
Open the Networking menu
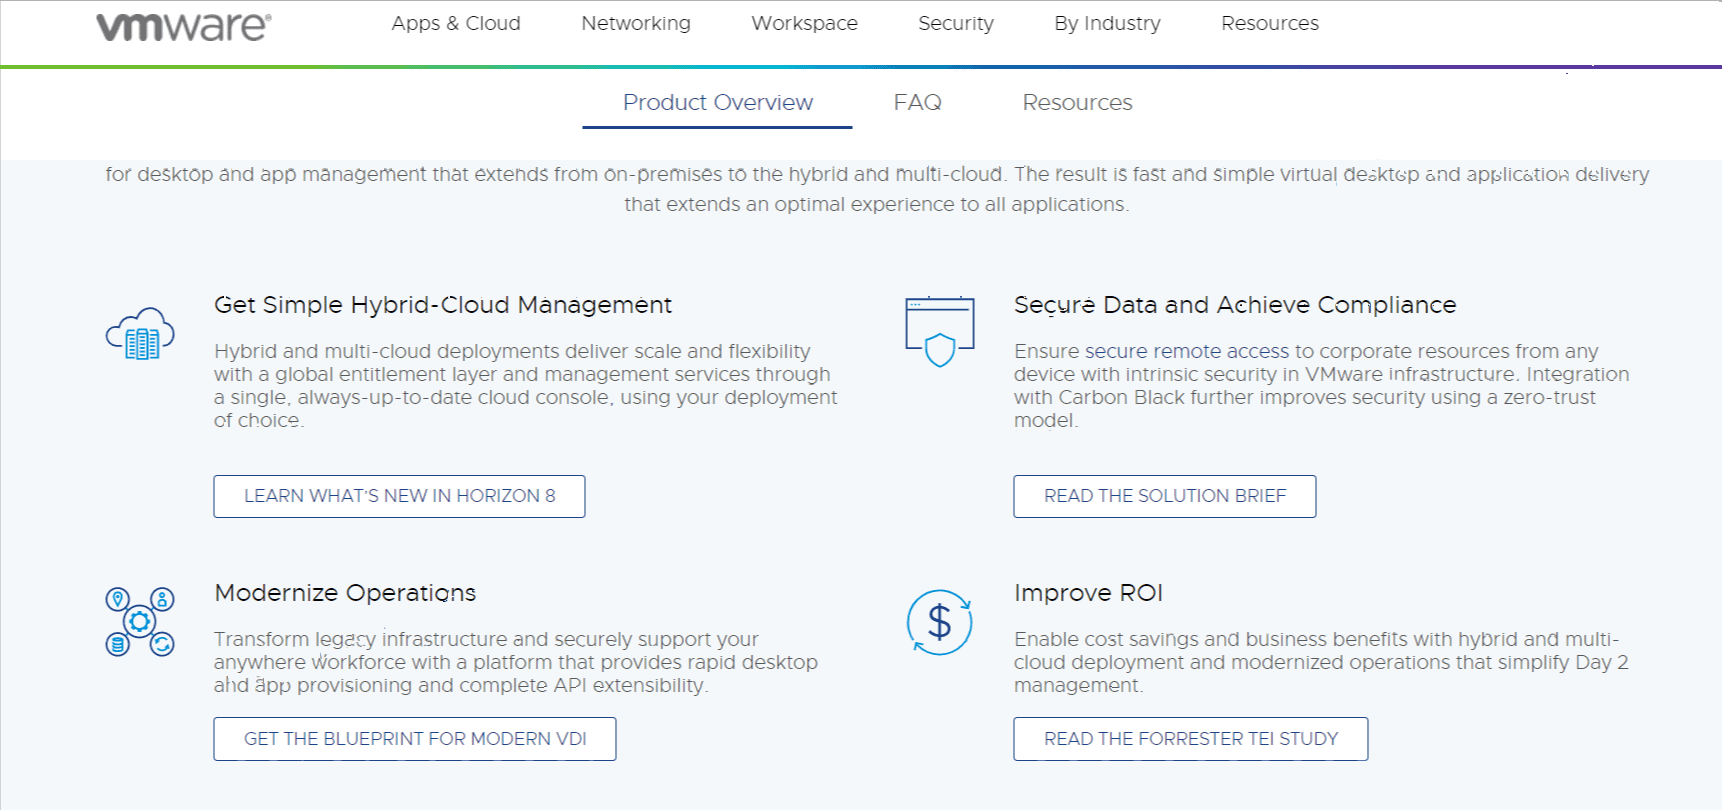636,23
